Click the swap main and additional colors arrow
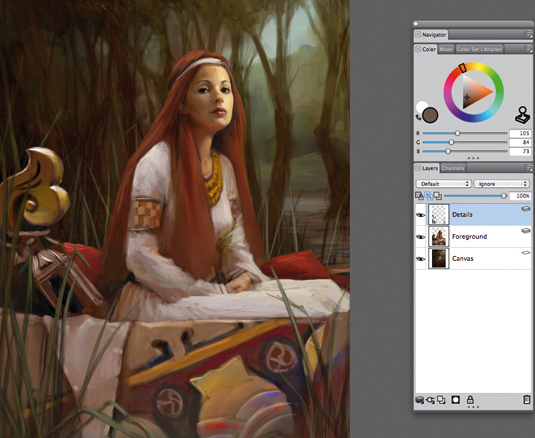Viewport: 535px width, 438px height. (418, 117)
